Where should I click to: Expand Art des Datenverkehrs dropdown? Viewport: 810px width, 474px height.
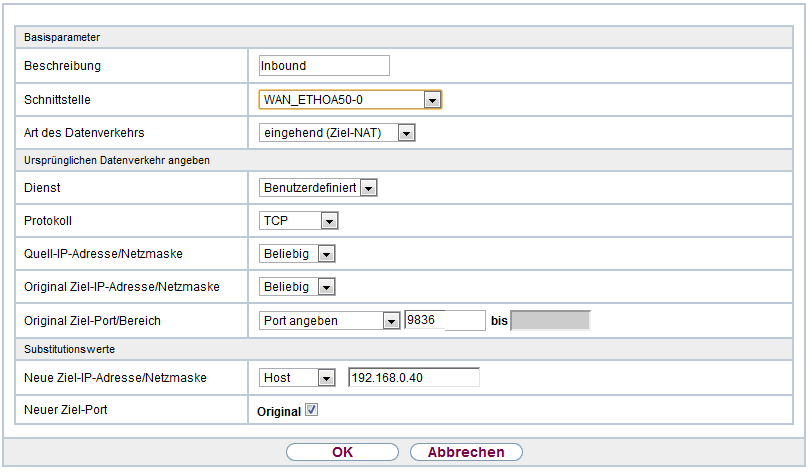point(336,133)
